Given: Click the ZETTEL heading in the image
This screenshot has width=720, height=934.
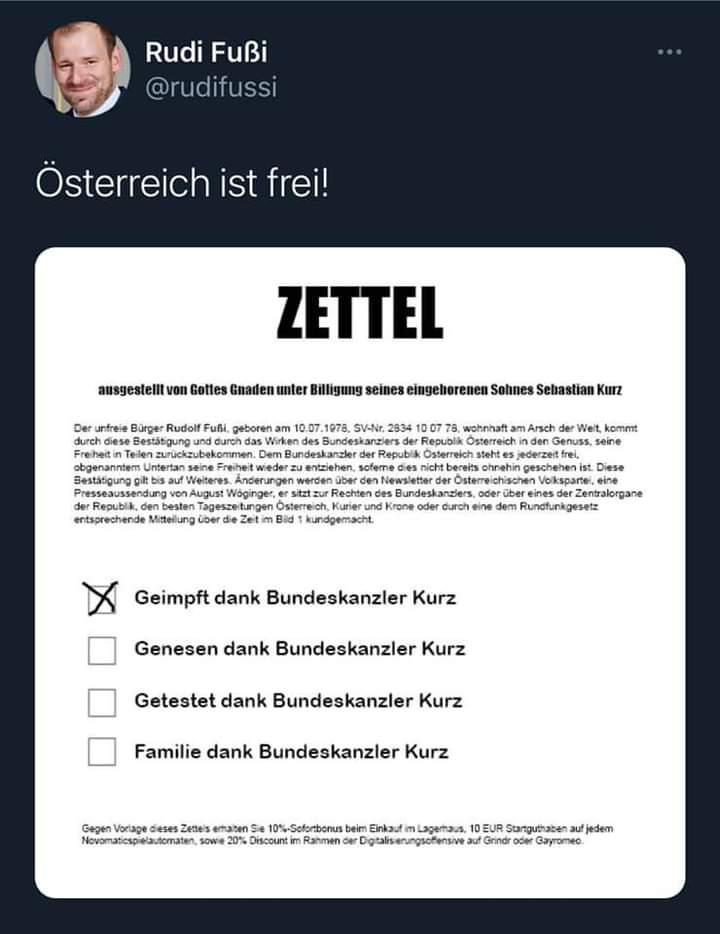Looking at the screenshot, I should (x=360, y=313).
